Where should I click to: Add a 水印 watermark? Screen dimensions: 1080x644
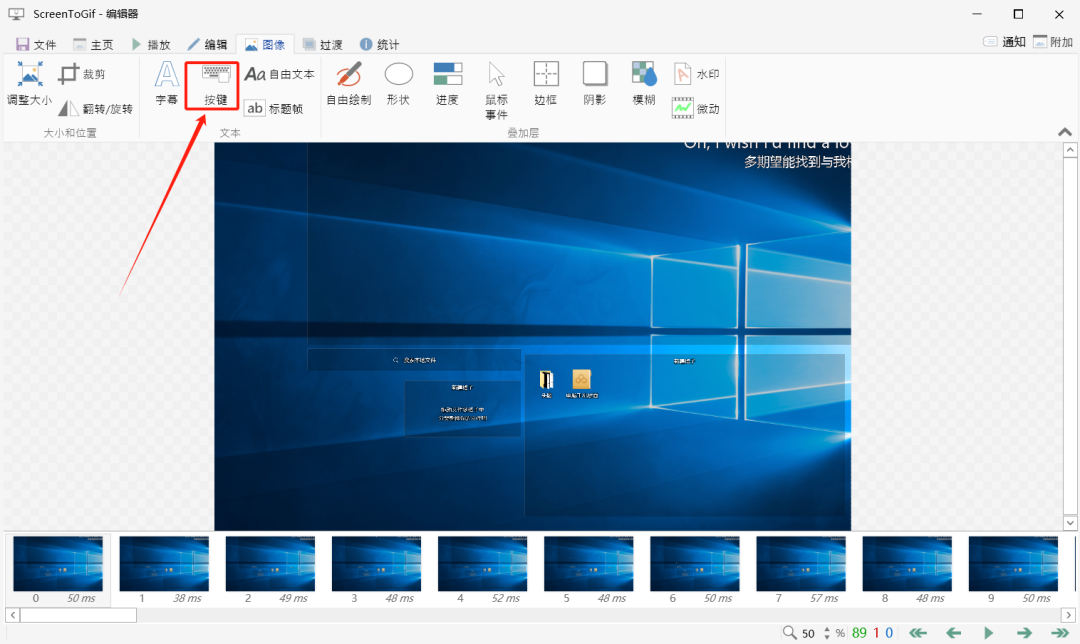pyautogui.click(x=696, y=74)
